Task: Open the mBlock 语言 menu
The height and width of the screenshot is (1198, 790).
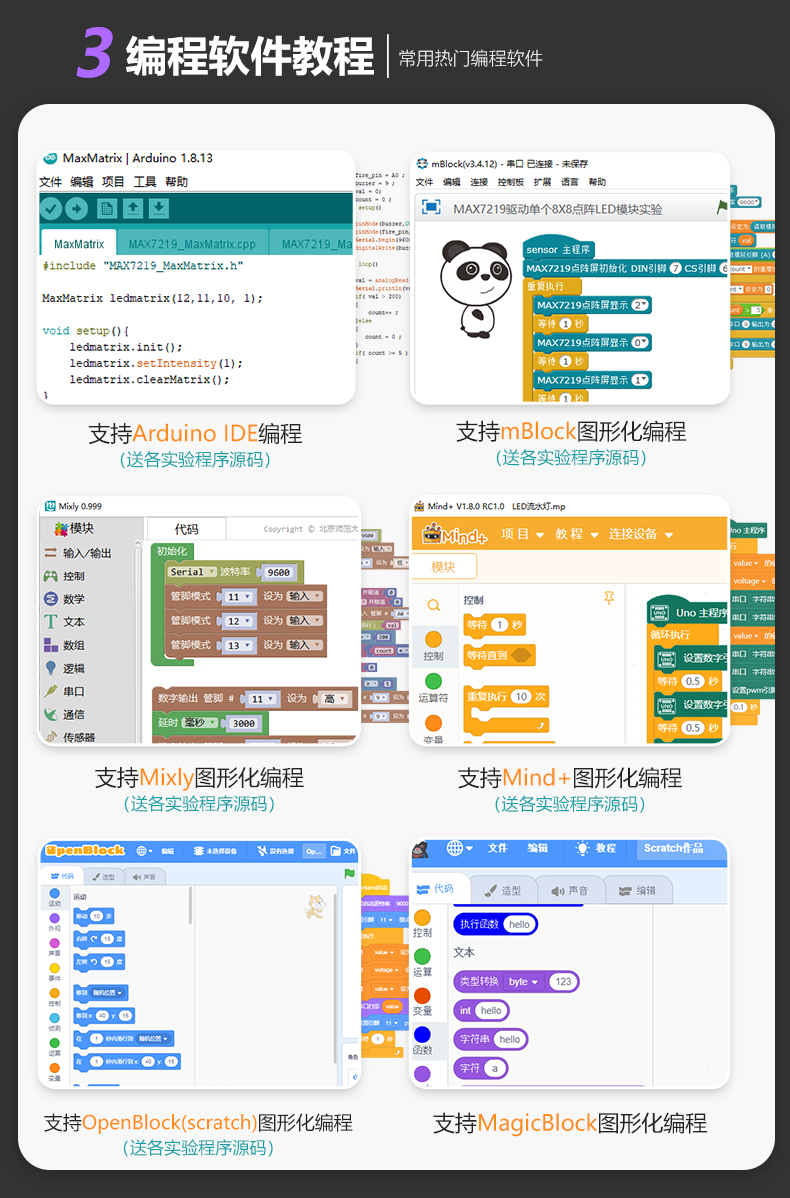Action: tap(569, 182)
